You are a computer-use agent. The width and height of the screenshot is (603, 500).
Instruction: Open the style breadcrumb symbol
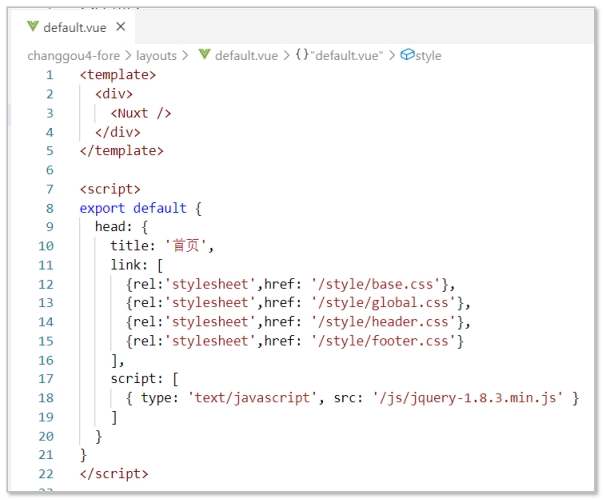click(x=428, y=56)
